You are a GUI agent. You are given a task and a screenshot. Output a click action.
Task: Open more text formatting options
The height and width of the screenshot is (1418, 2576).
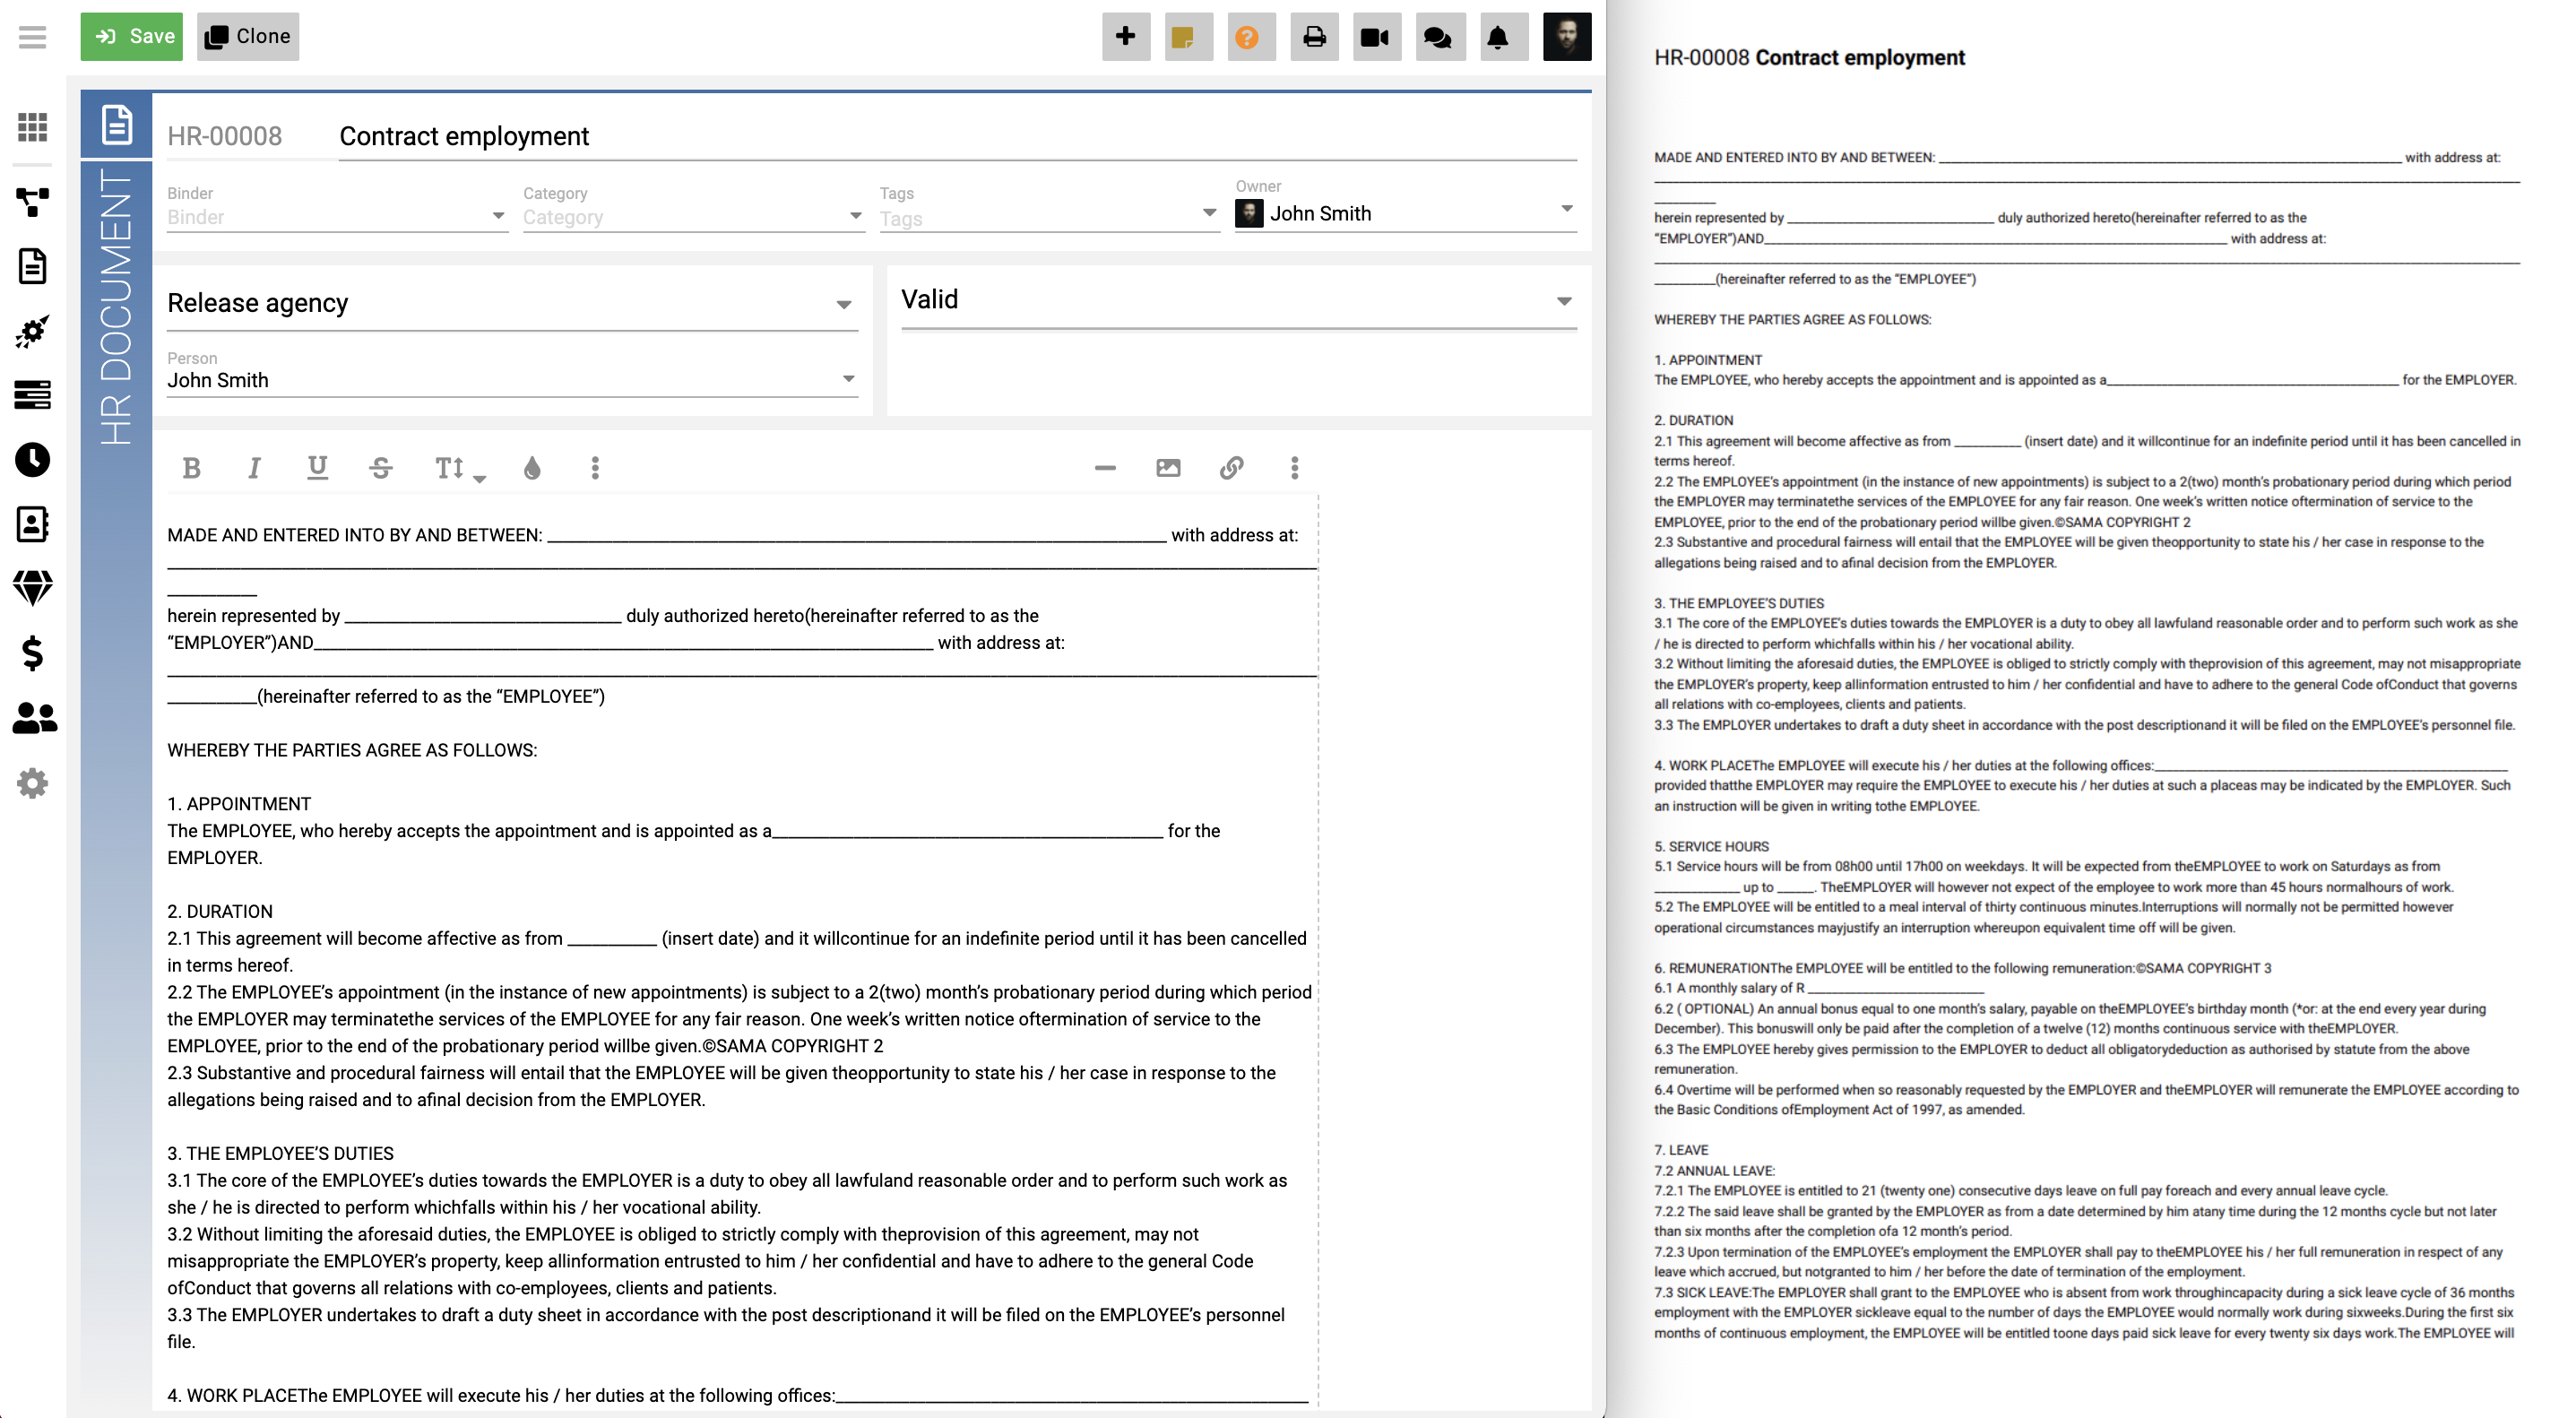coord(595,468)
